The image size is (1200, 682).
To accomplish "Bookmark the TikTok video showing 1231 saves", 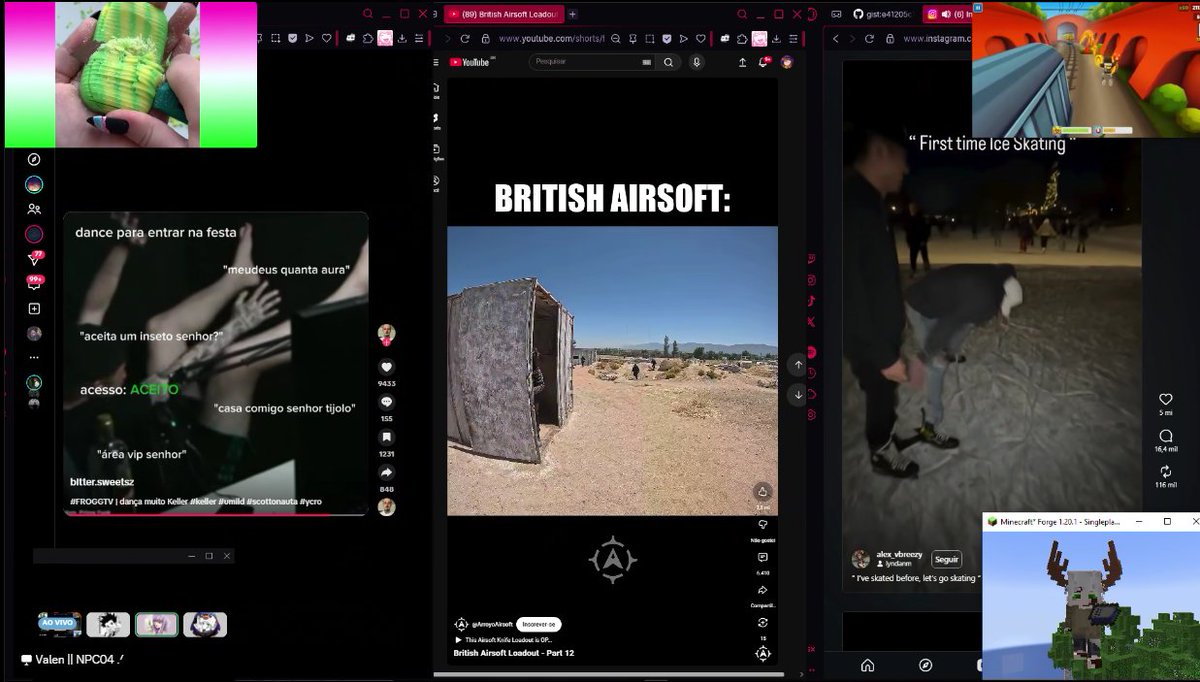I will click(387, 437).
